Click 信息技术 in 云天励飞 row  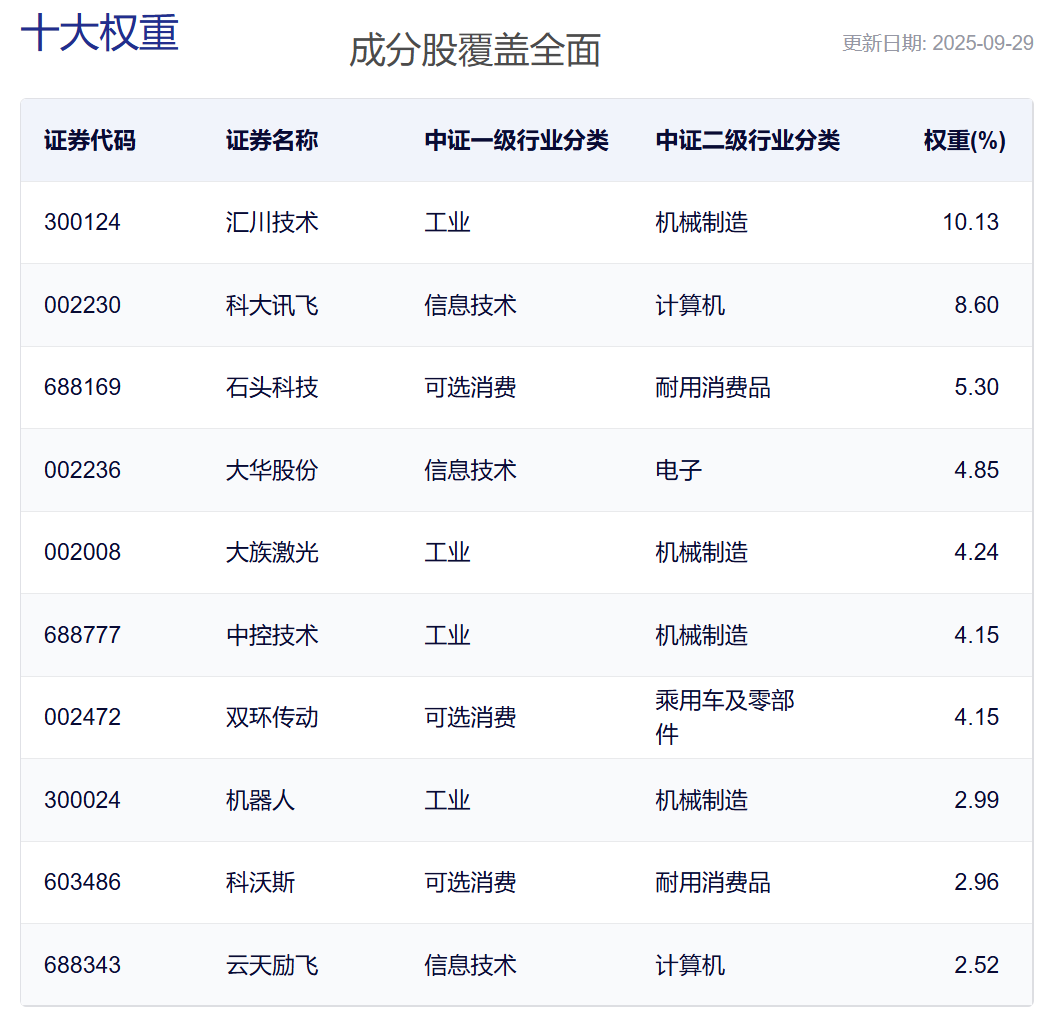(x=470, y=966)
